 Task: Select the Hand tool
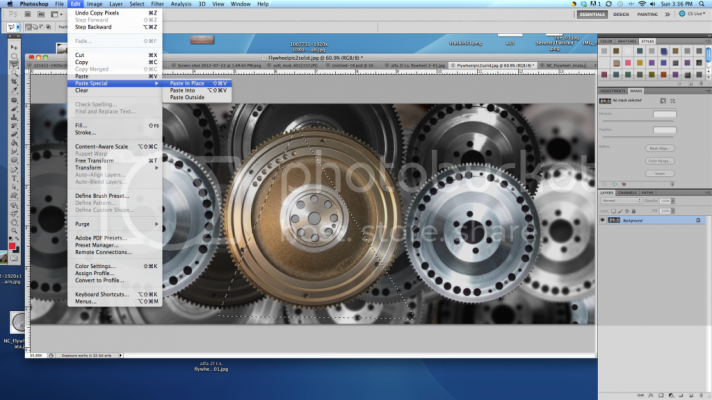pos(14,222)
